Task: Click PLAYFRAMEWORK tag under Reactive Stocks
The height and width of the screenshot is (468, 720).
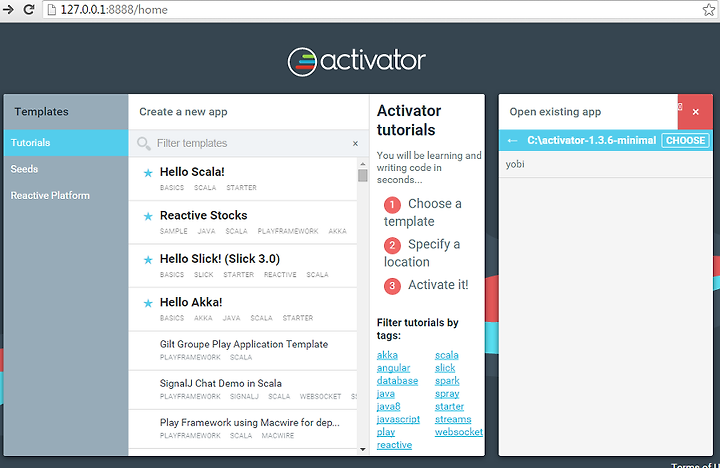Action: (x=287, y=231)
